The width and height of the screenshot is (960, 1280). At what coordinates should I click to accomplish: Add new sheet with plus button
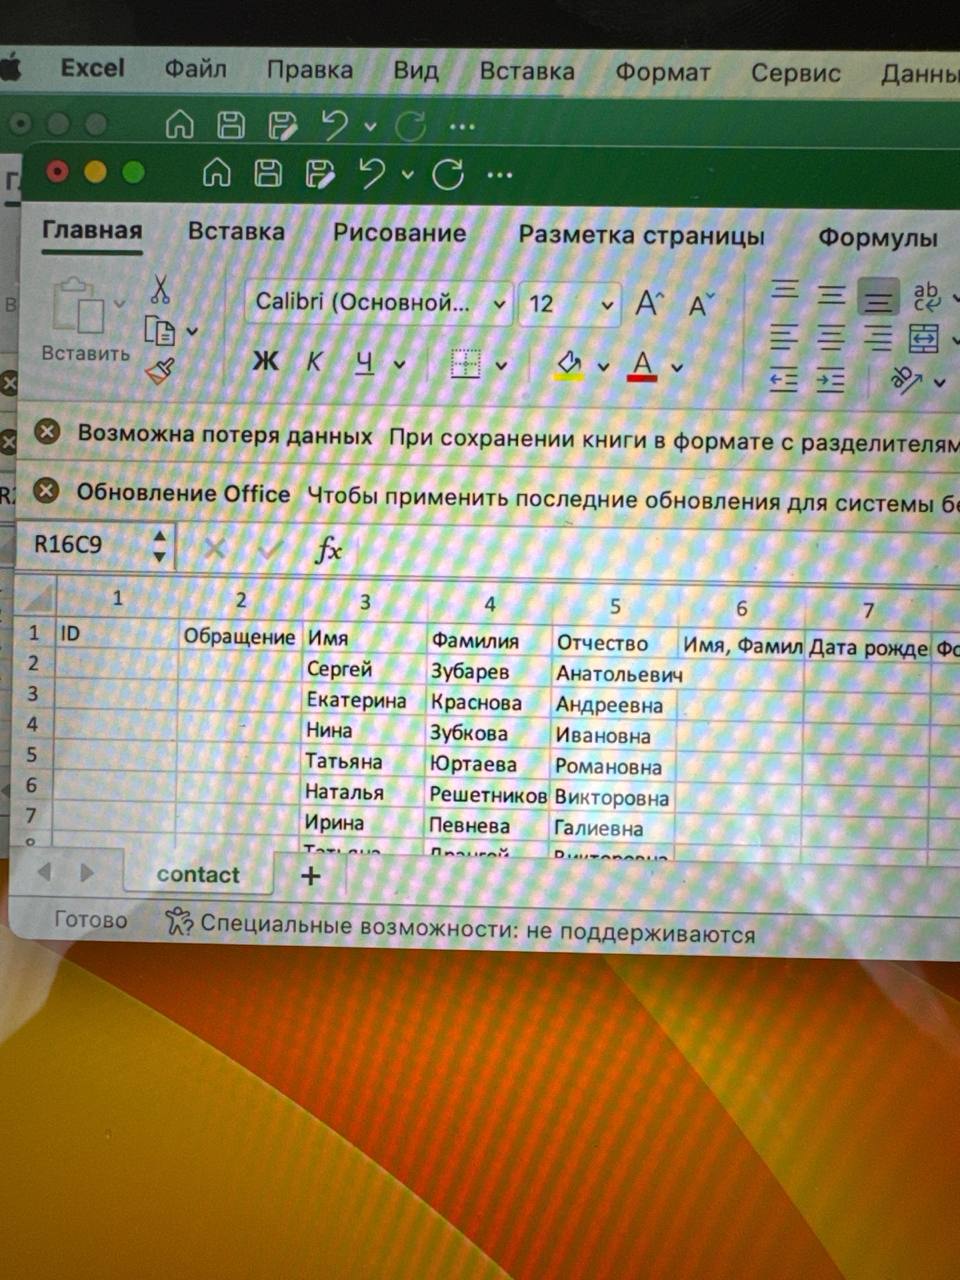pos(311,875)
